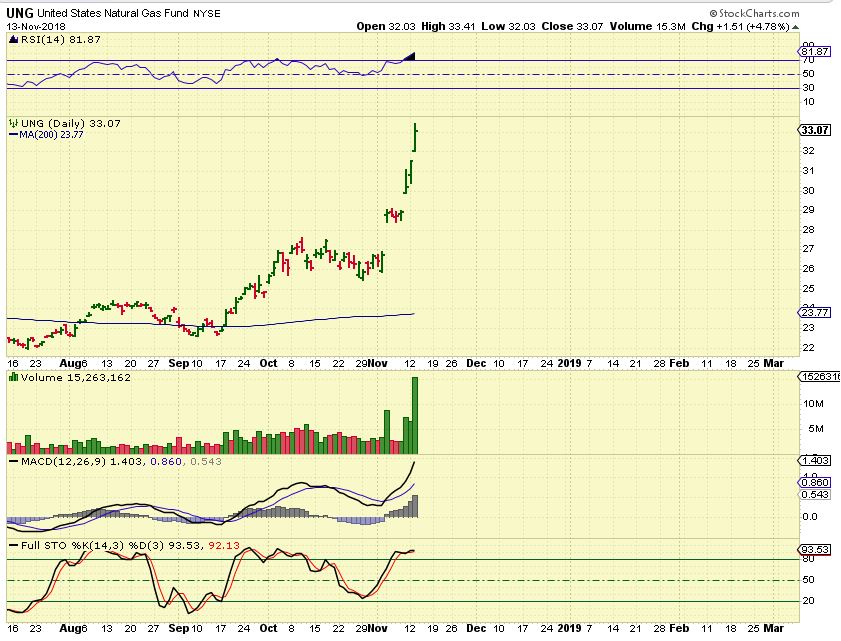The image size is (841, 641).
Task: Click the 81.87 RSI value tag on right axis
Action: pyautogui.click(x=815, y=51)
